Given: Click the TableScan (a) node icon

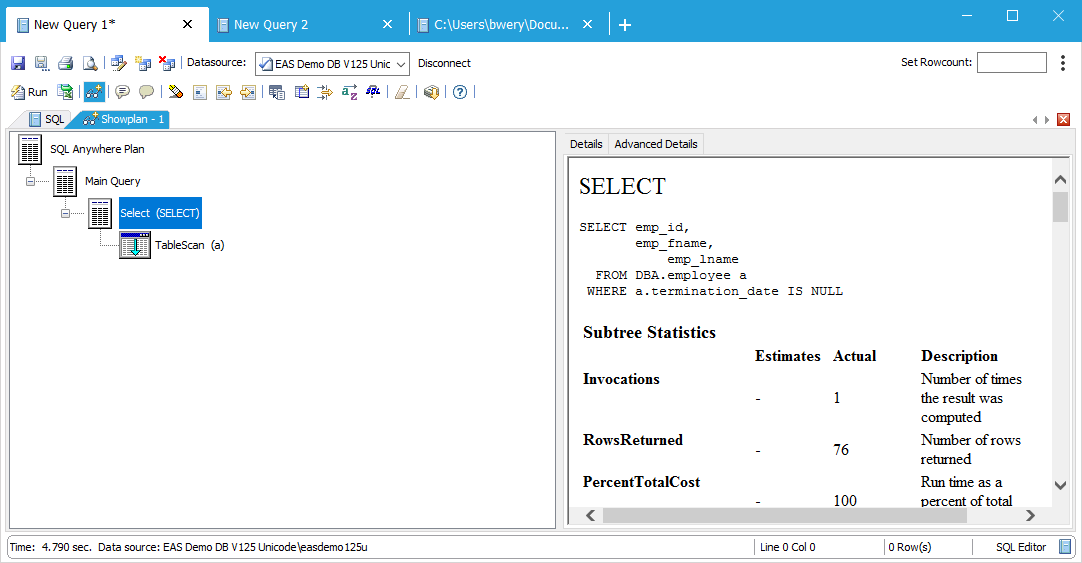Looking at the screenshot, I should tap(135, 245).
